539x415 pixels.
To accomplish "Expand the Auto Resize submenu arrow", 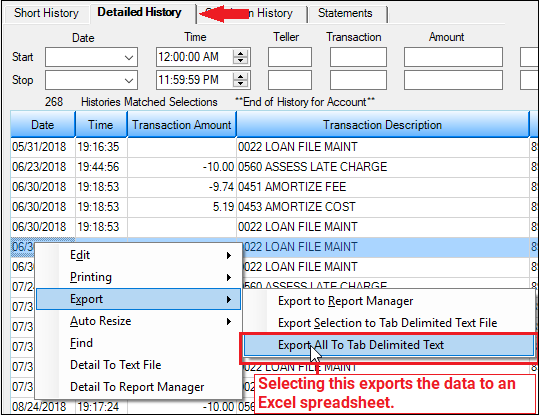I will point(229,321).
